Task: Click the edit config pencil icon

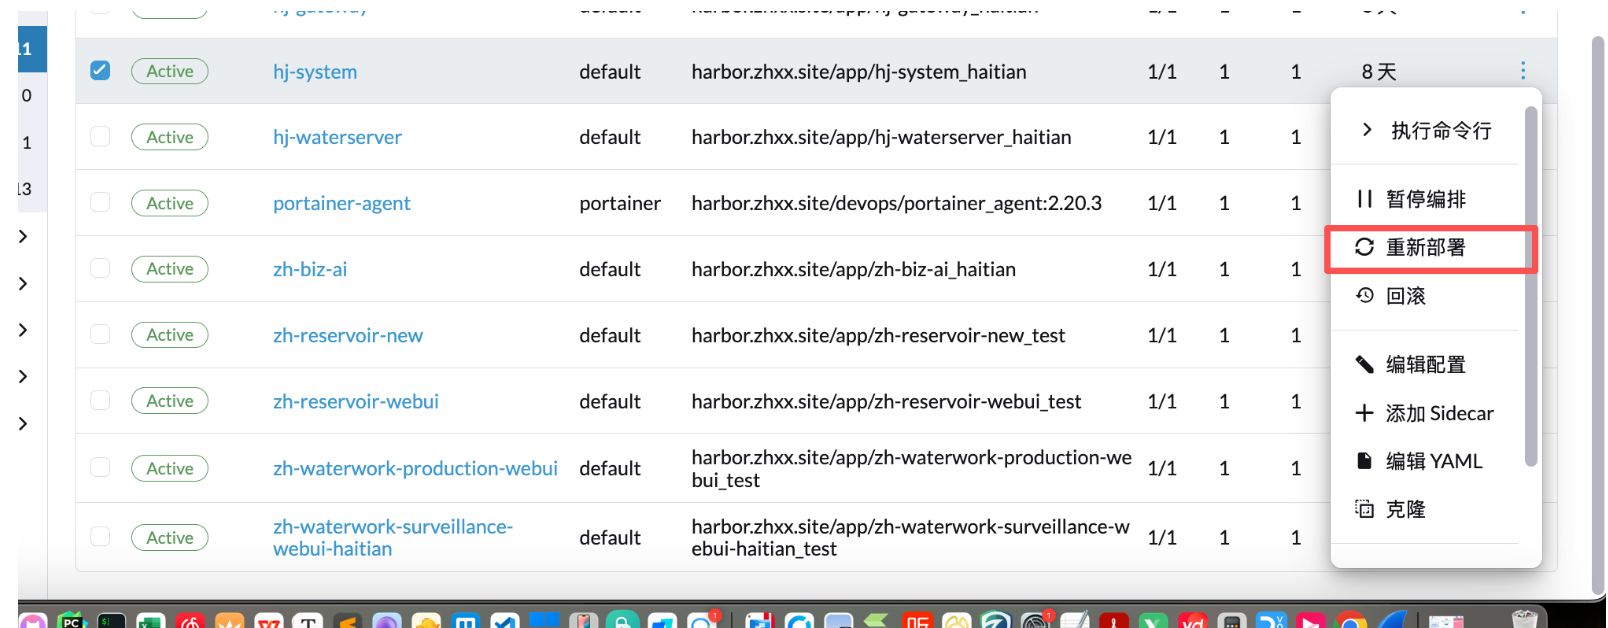Action: pyautogui.click(x=1364, y=364)
